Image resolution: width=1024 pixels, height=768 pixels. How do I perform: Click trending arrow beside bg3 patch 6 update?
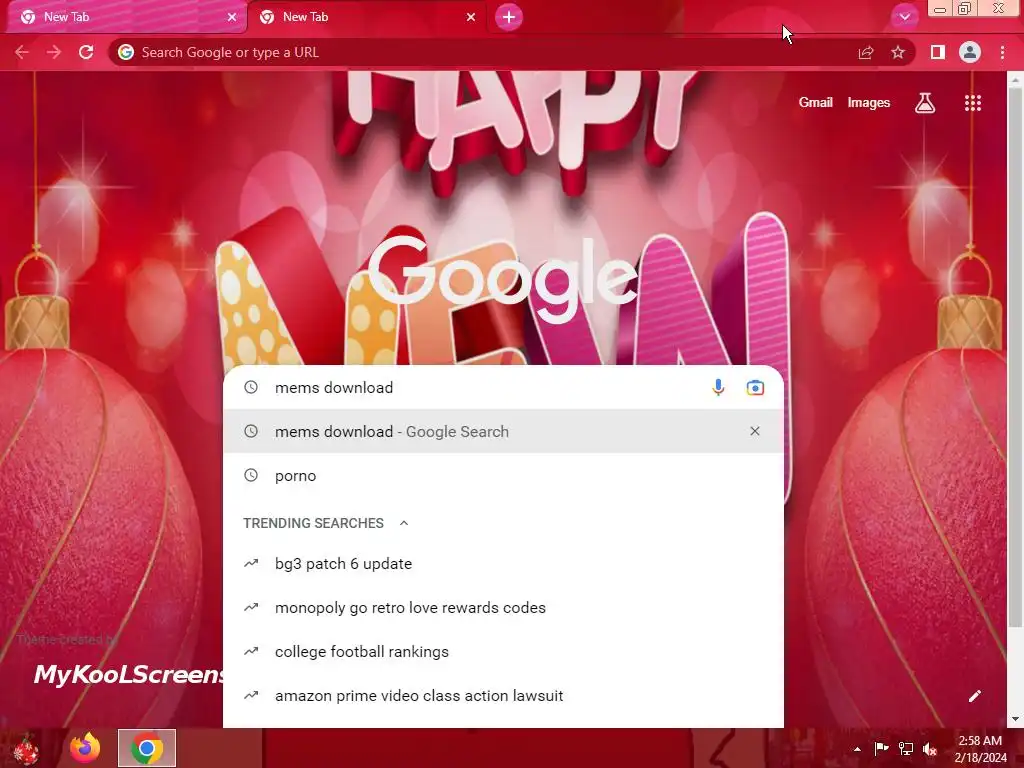251,563
